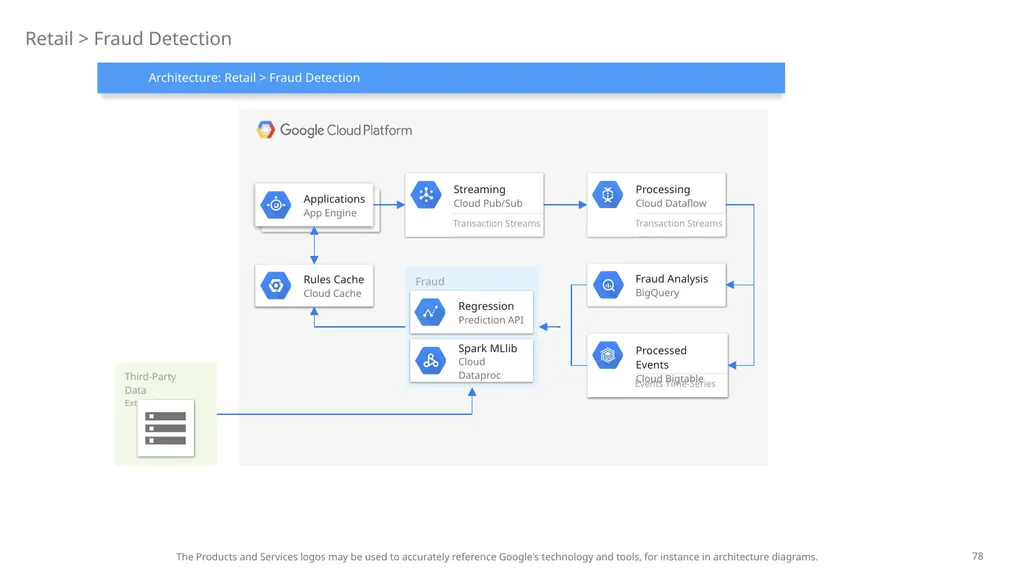Screen dimensions: 1024x576
Task: Click the slide title 'Retail > Fraud Detection'
Action: point(128,39)
